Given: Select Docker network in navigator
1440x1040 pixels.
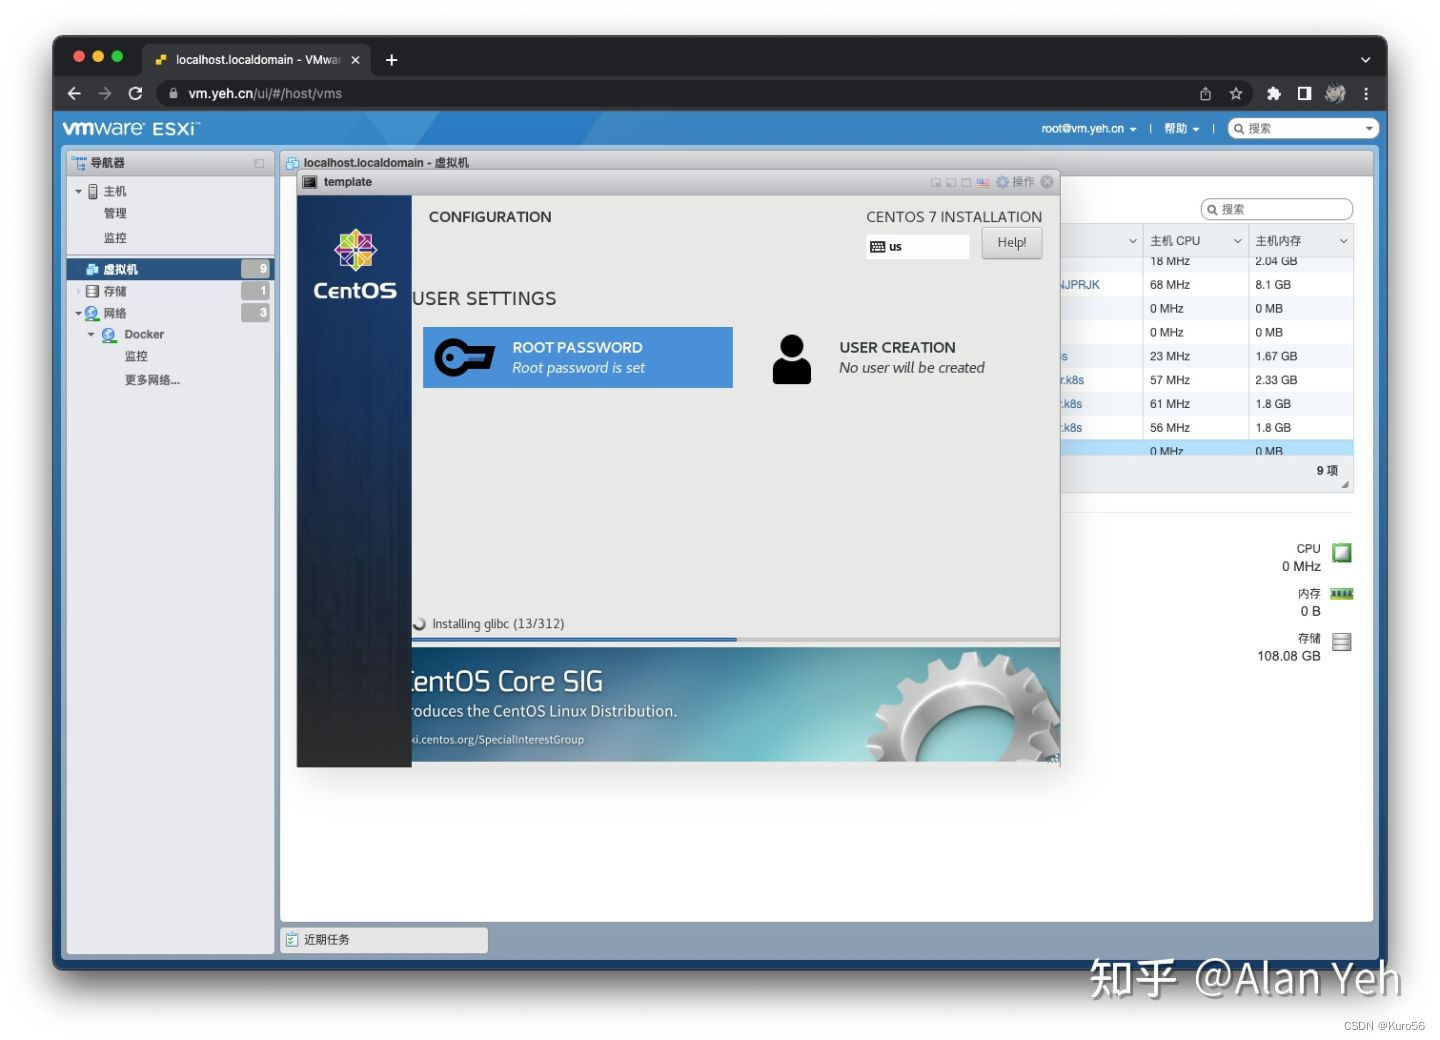Looking at the screenshot, I should pyautogui.click(x=144, y=335).
